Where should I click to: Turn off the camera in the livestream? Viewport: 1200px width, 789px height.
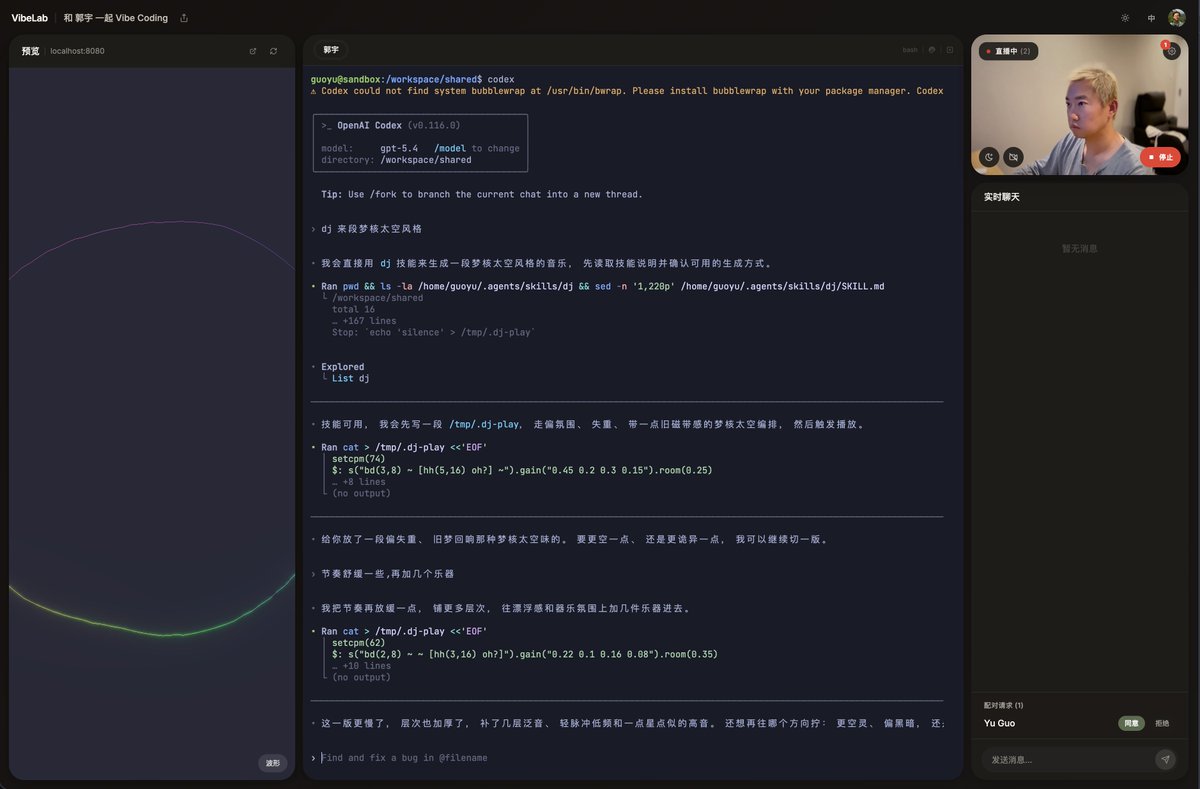(x=1012, y=157)
